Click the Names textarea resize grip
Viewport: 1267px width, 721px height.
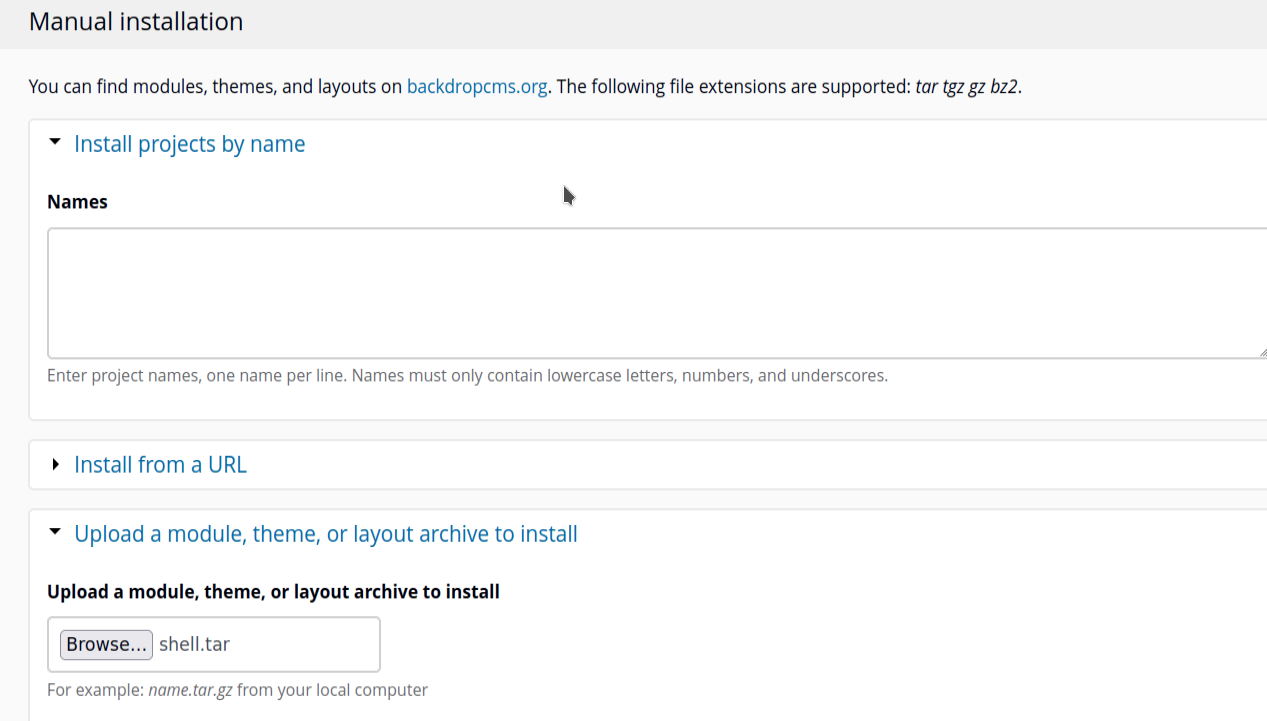pyautogui.click(x=1262, y=352)
